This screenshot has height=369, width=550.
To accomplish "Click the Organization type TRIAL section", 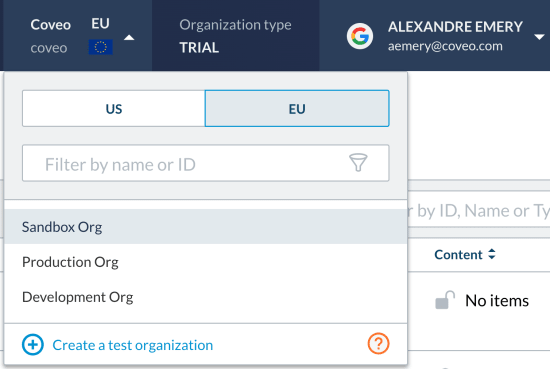I will pos(235,35).
